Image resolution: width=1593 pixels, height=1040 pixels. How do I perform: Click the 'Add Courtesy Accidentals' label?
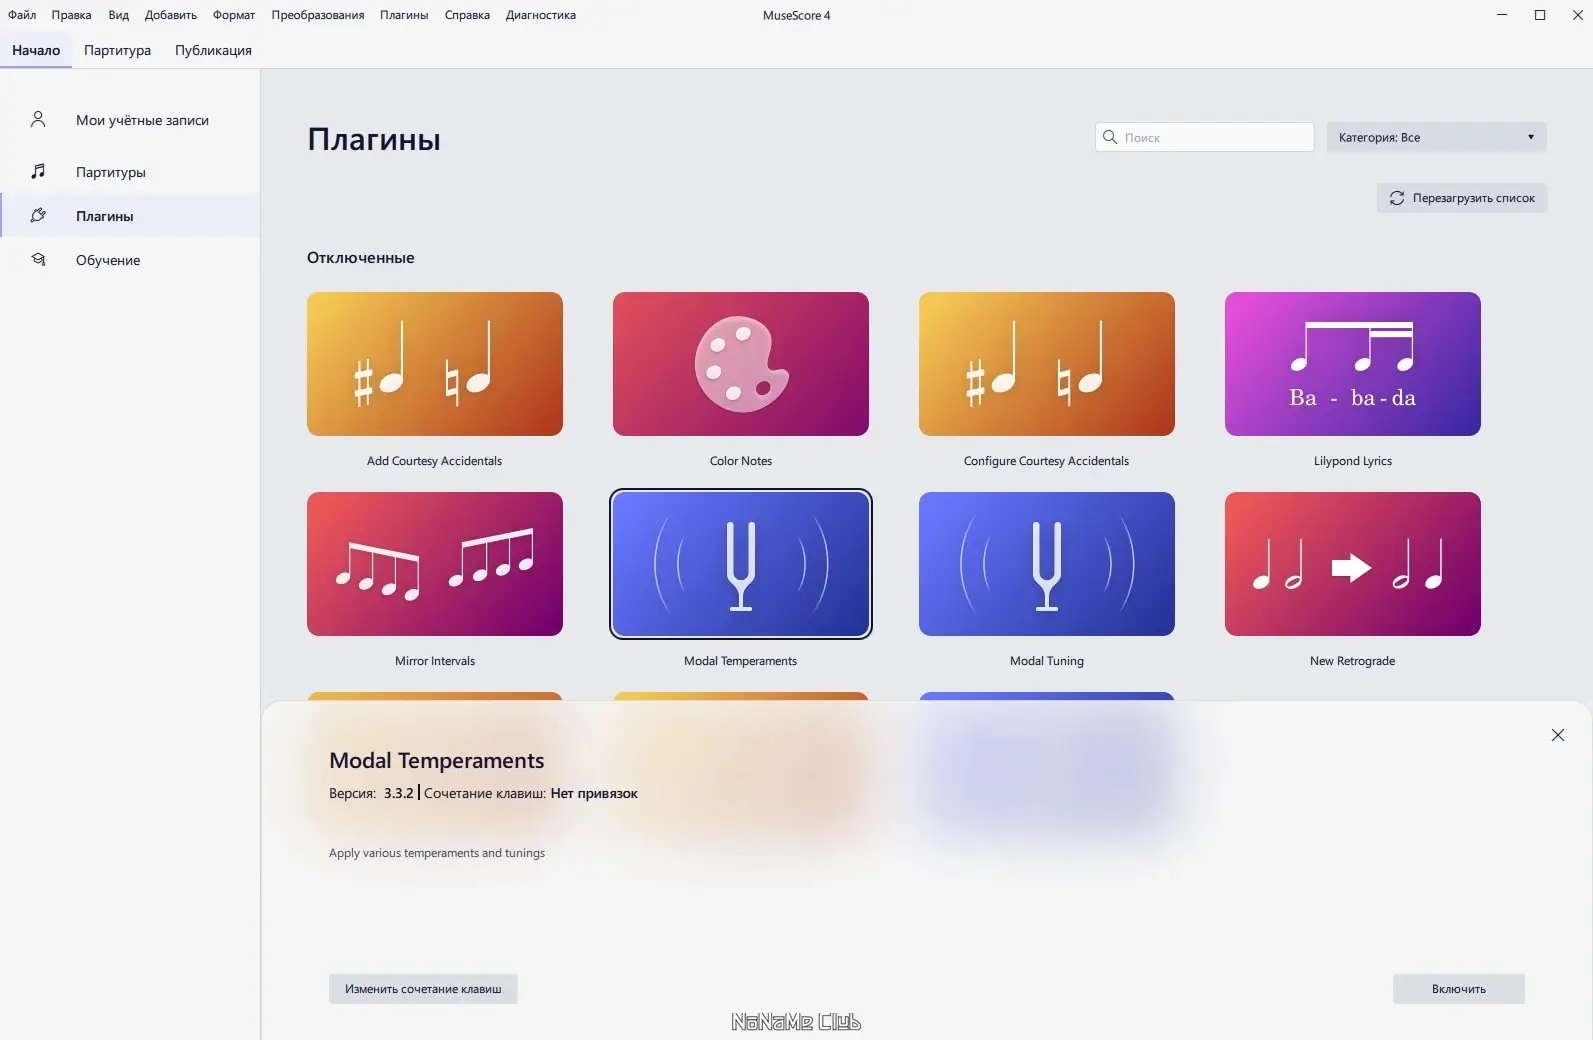point(434,461)
